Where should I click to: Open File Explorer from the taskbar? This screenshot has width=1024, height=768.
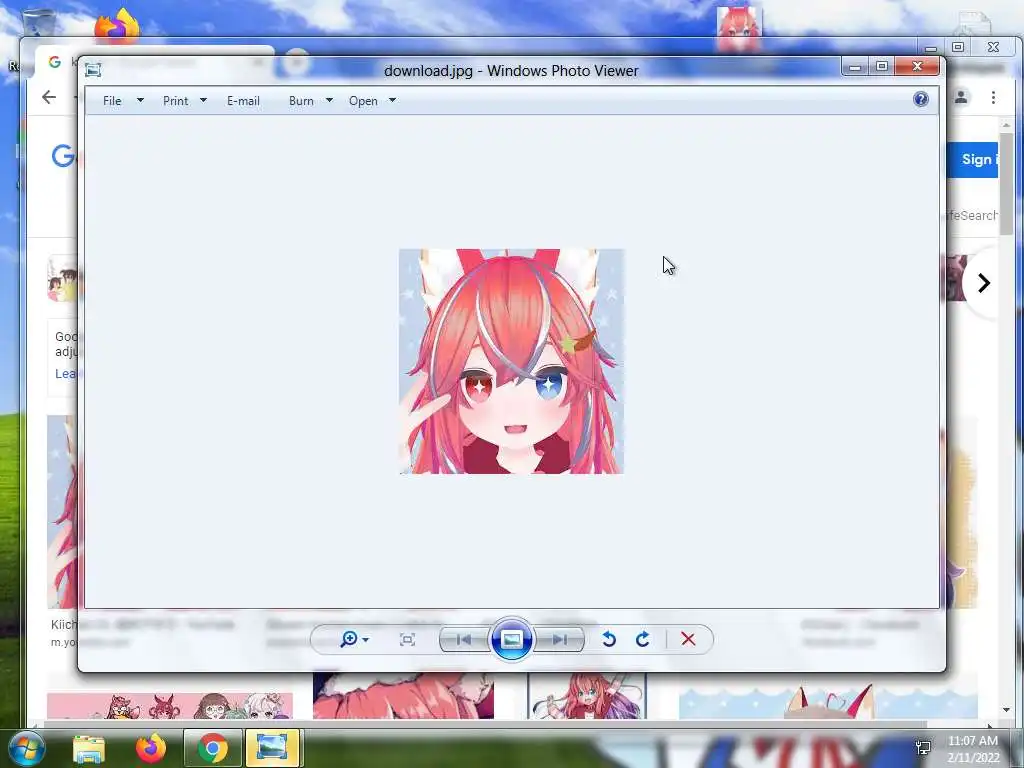point(89,748)
